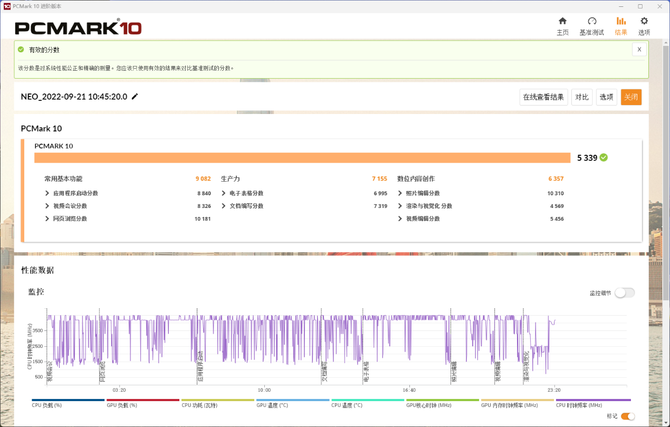Toggle the 监控细节 monitoring details switch
The height and width of the screenshot is (427, 670).
pos(624,293)
